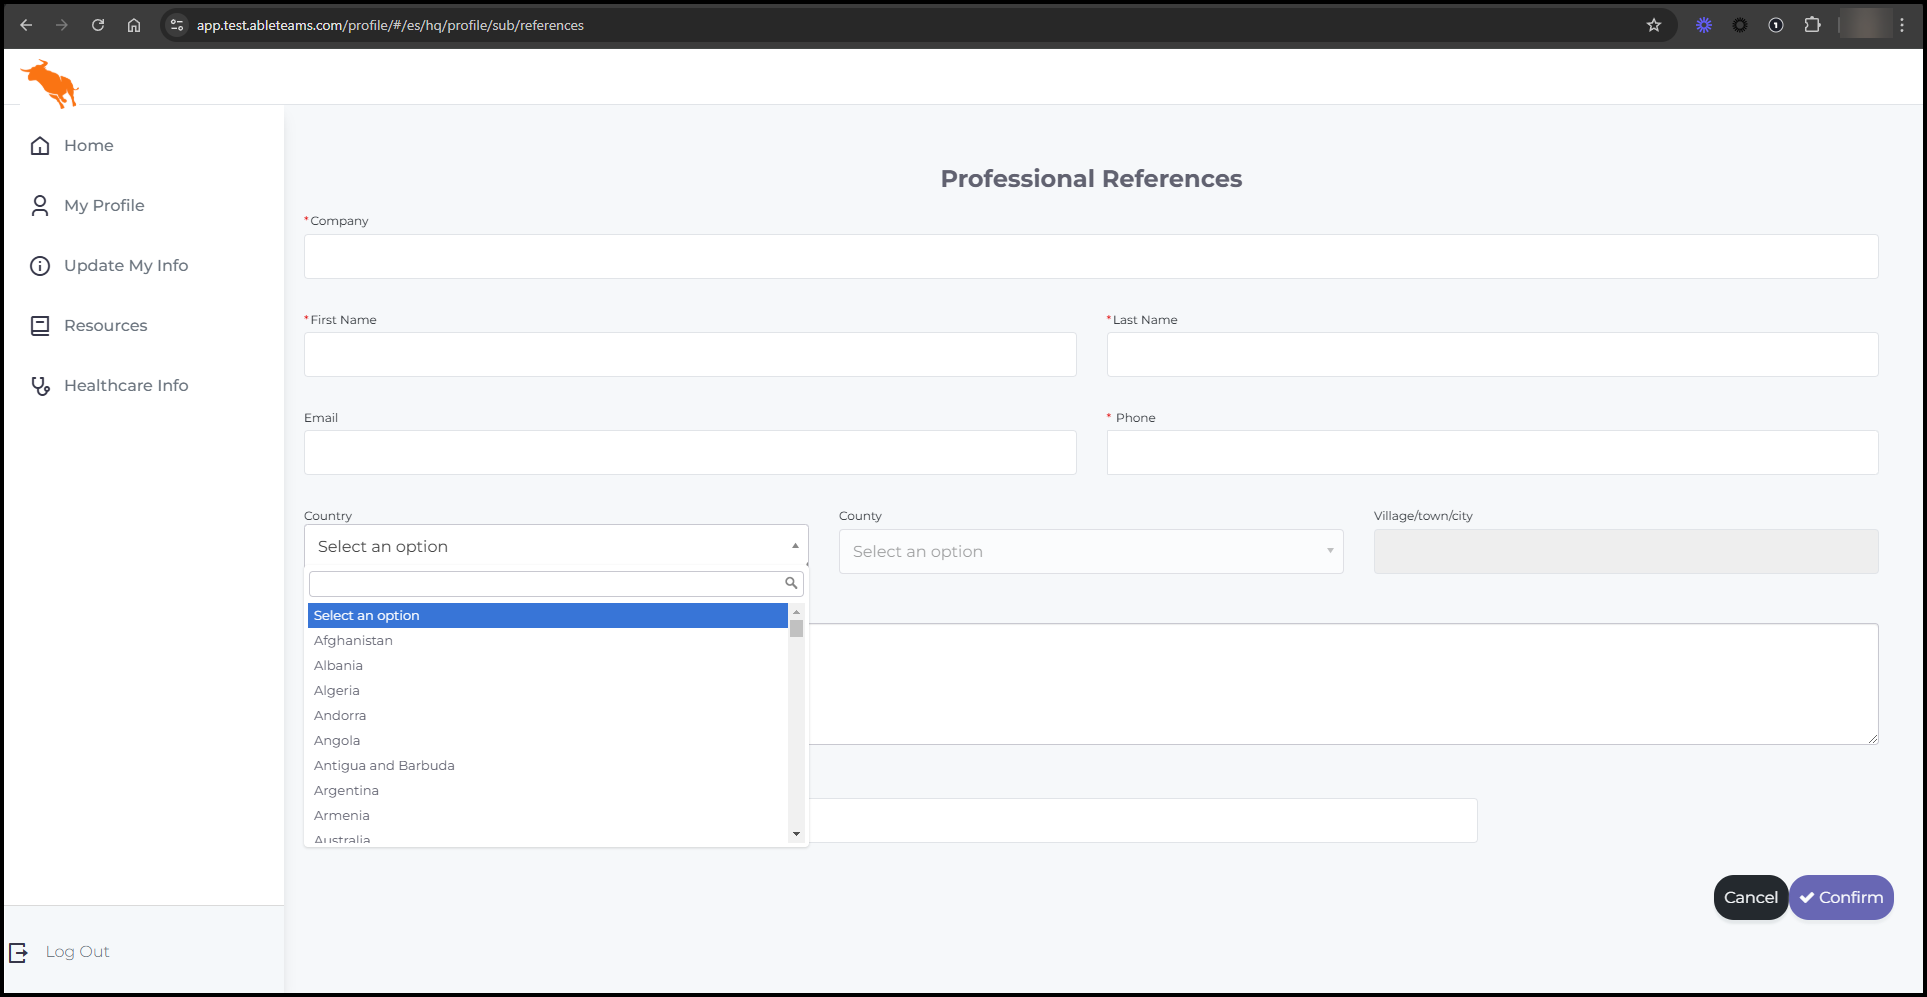The width and height of the screenshot is (1927, 997).
Task: Go to Resources in the sidebar
Action: [x=105, y=326]
